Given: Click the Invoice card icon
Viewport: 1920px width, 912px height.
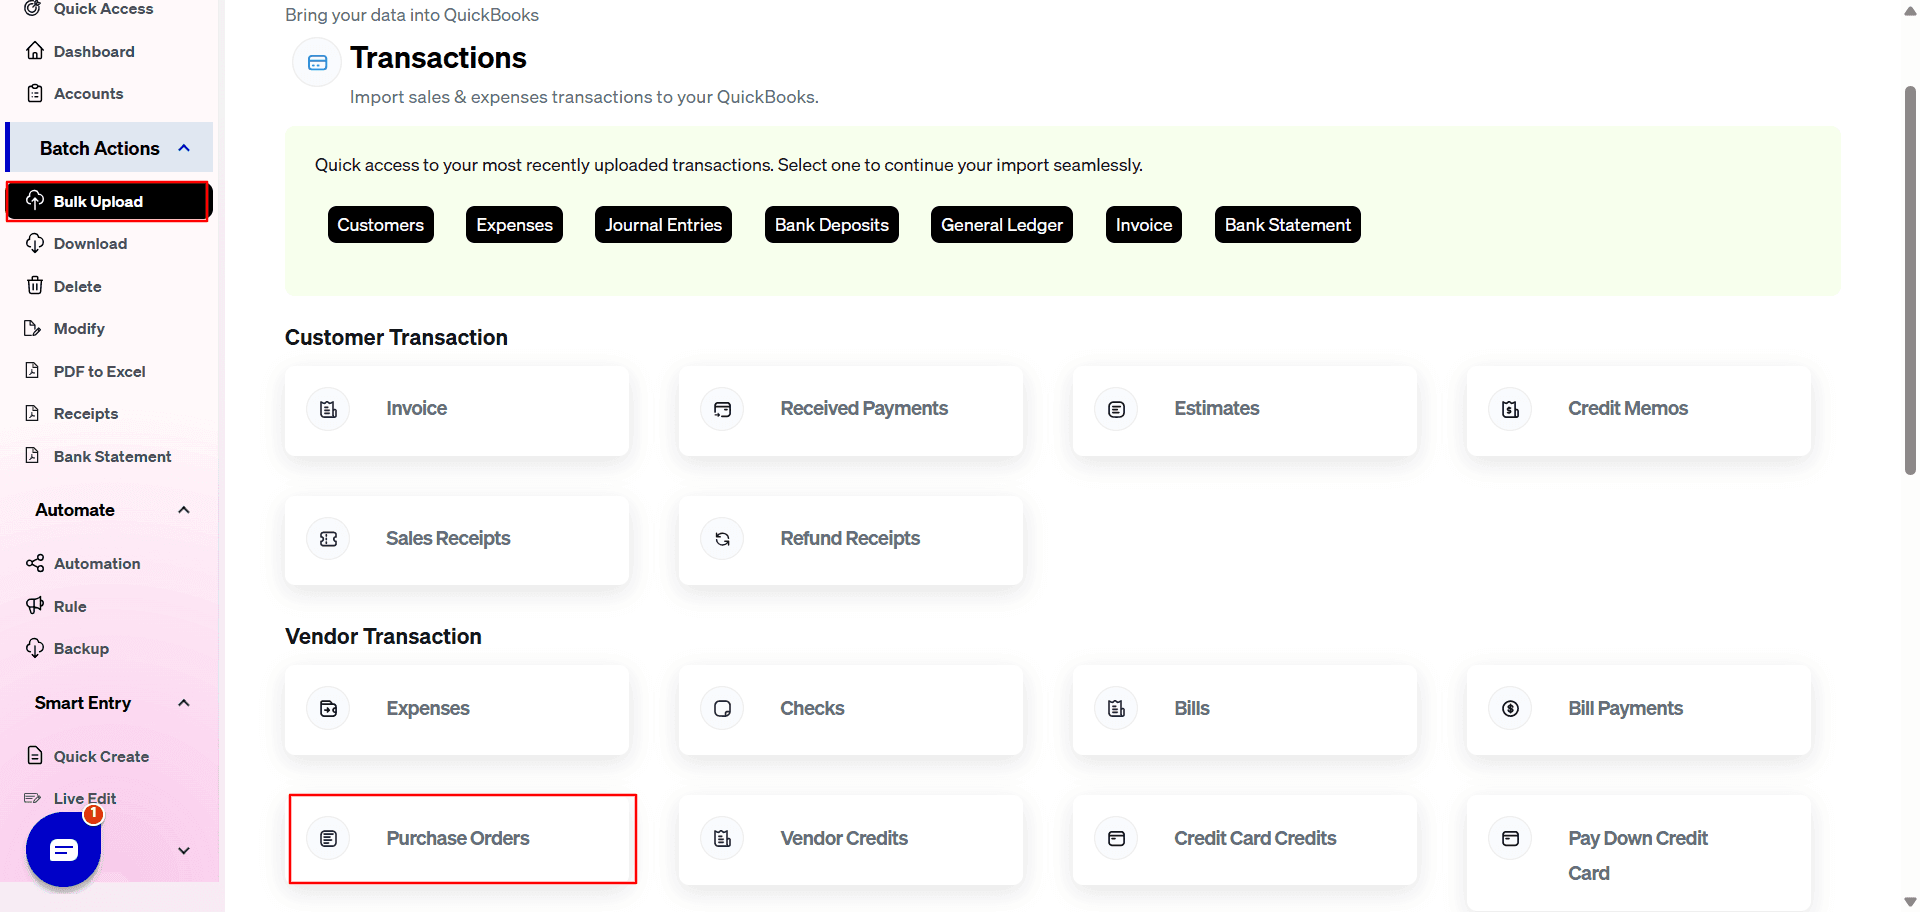Looking at the screenshot, I should click(x=328, y=409).
